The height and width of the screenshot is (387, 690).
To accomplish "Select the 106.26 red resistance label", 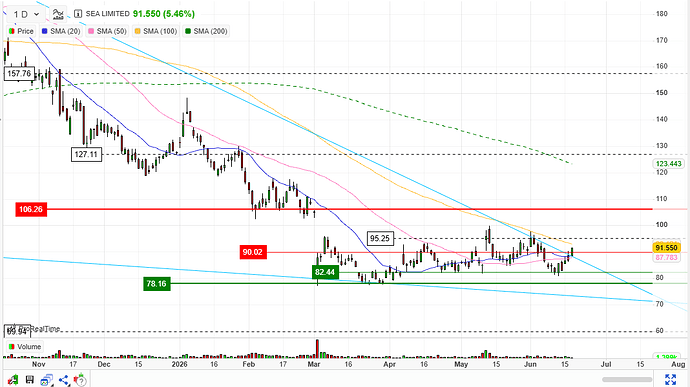I will [31, 209].
